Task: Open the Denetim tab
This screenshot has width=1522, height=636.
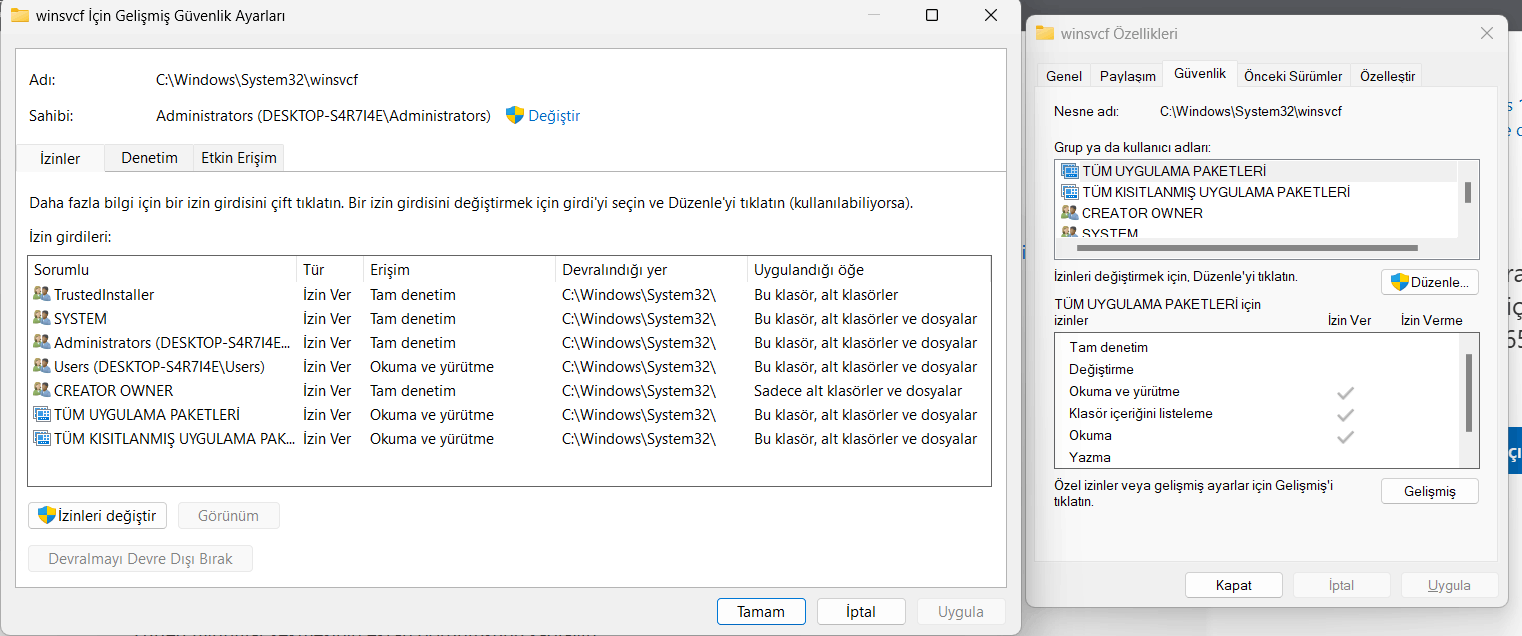Action: 149,158
